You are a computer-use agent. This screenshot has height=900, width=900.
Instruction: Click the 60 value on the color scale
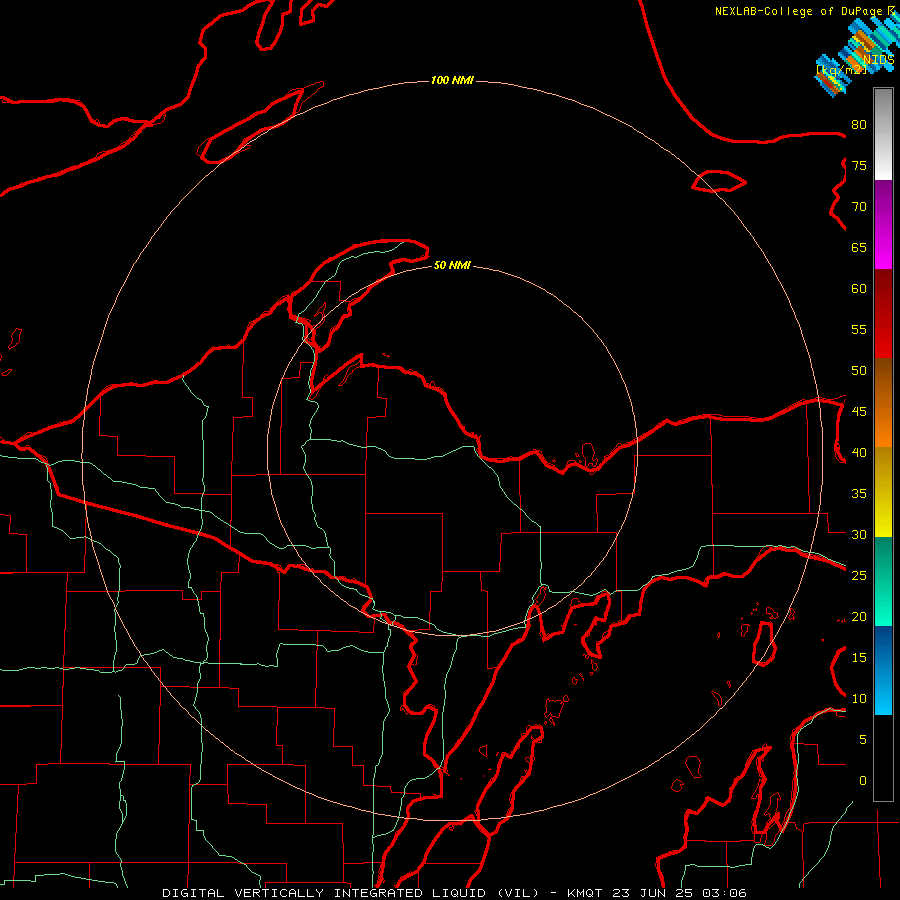(x=859, y=289)
